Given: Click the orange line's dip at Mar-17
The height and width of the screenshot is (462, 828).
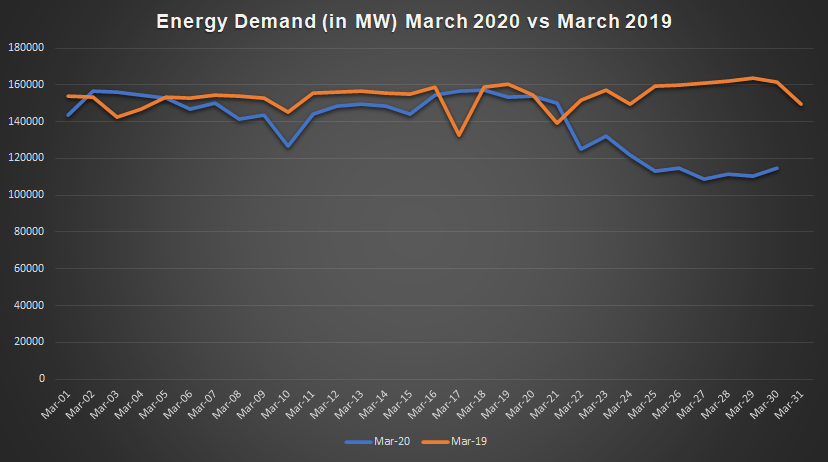Looking at the screenshot, I should (458, 135).
